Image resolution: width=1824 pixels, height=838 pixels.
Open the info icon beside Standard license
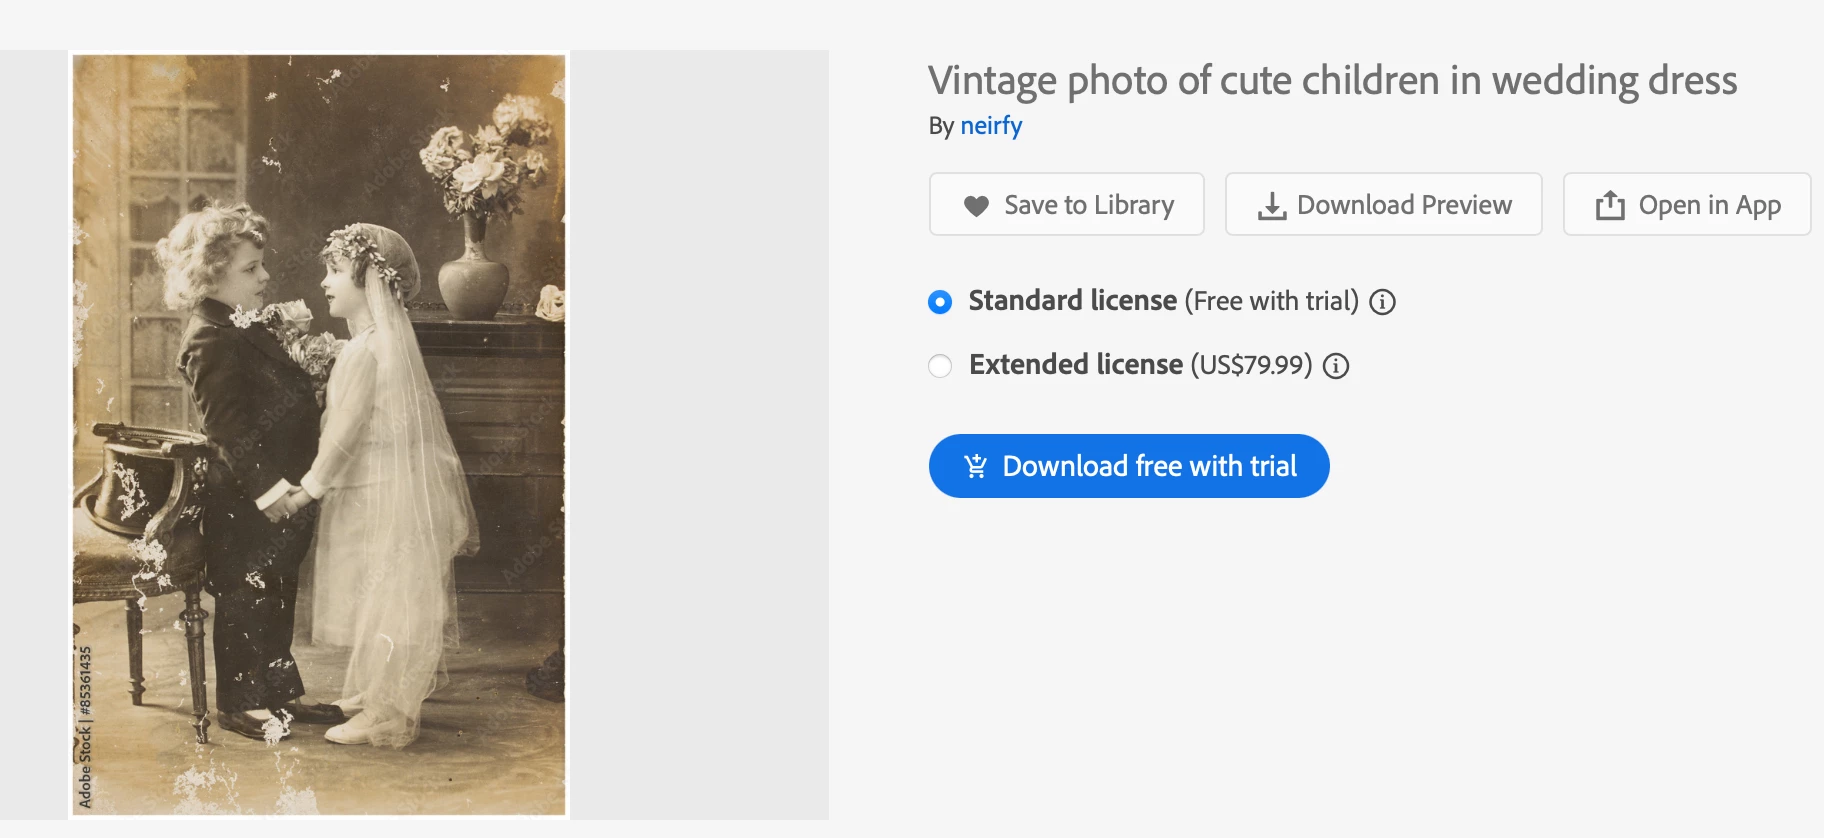[1382, 302]
